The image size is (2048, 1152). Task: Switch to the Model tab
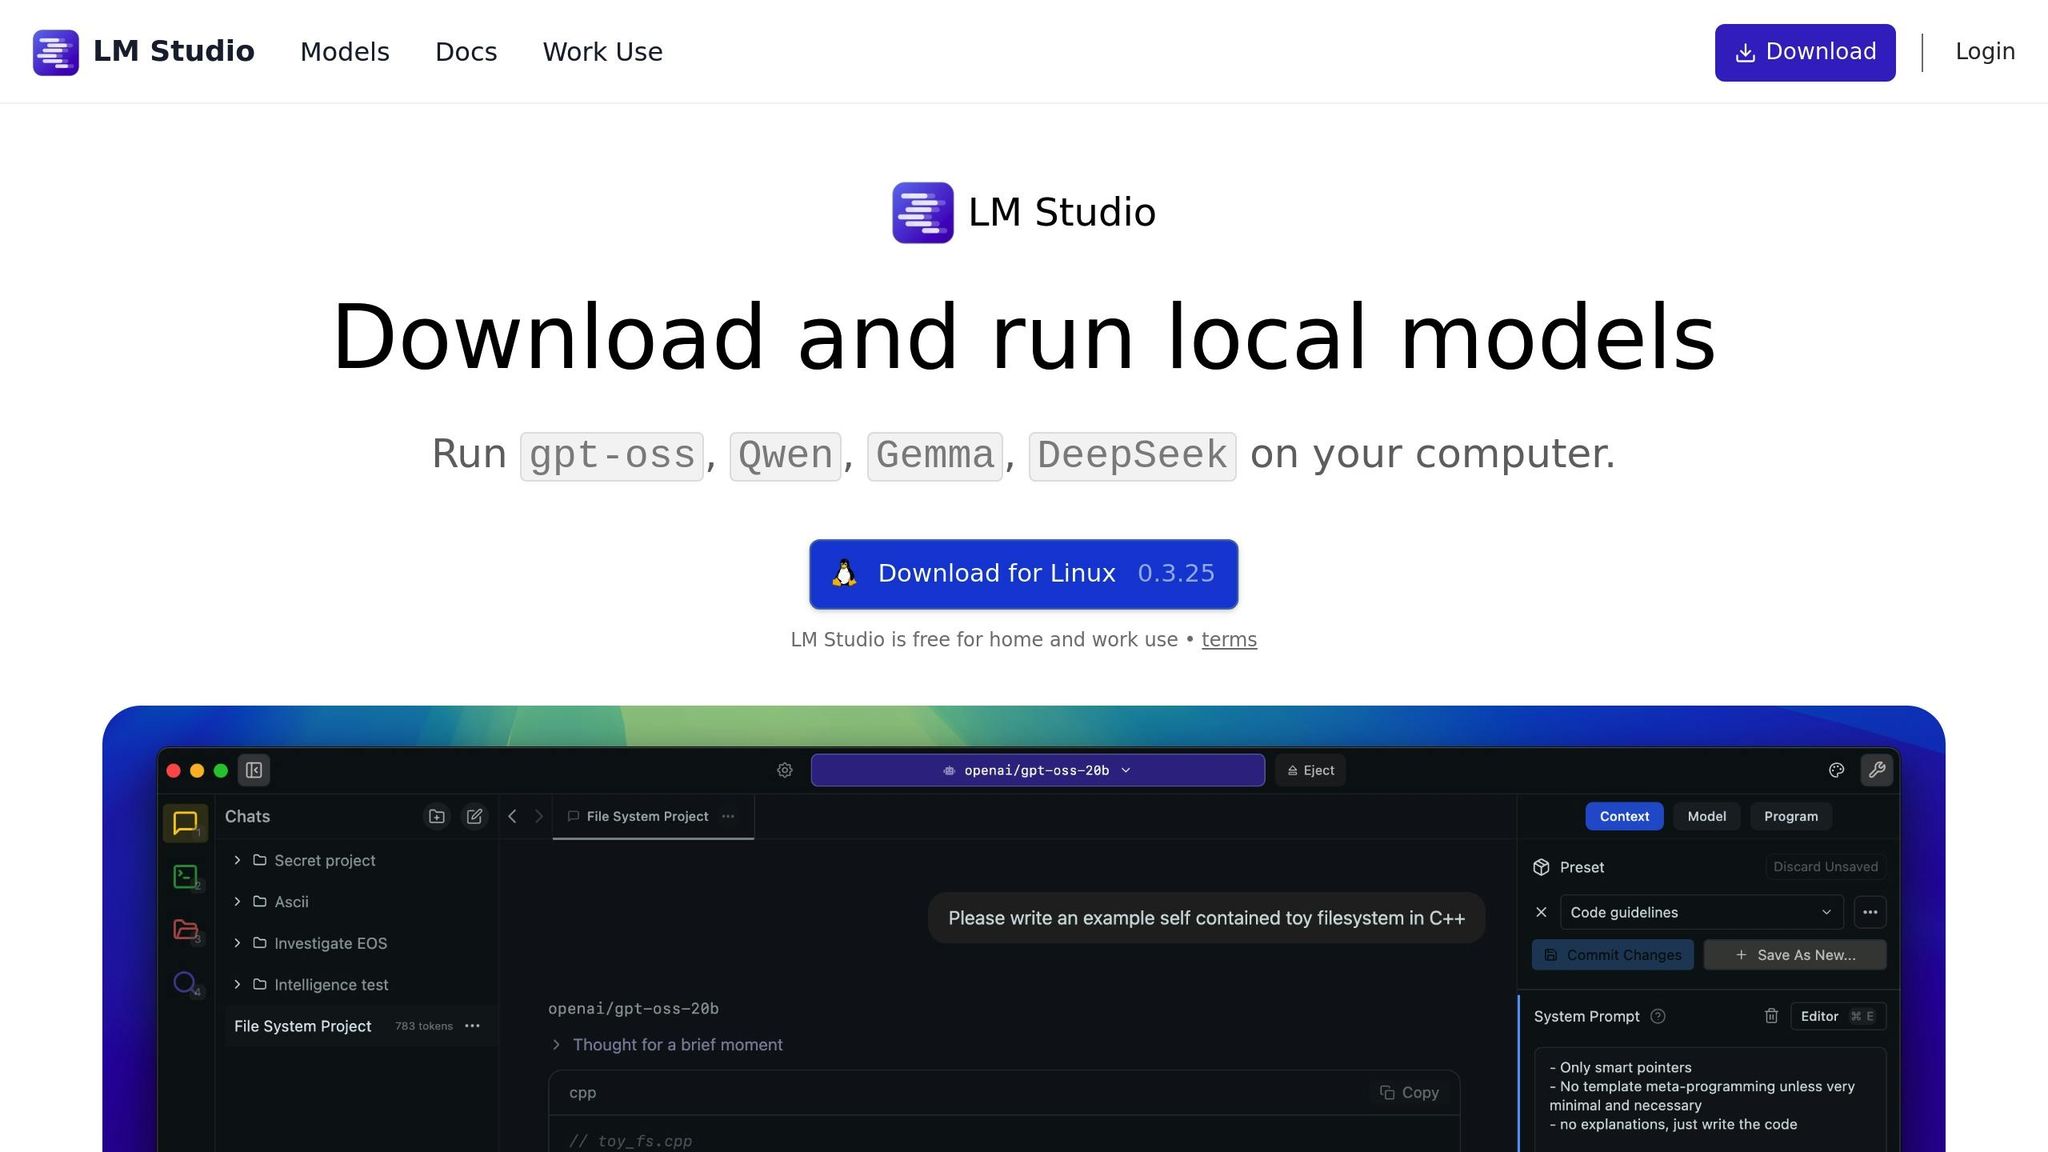(1706, 816)
